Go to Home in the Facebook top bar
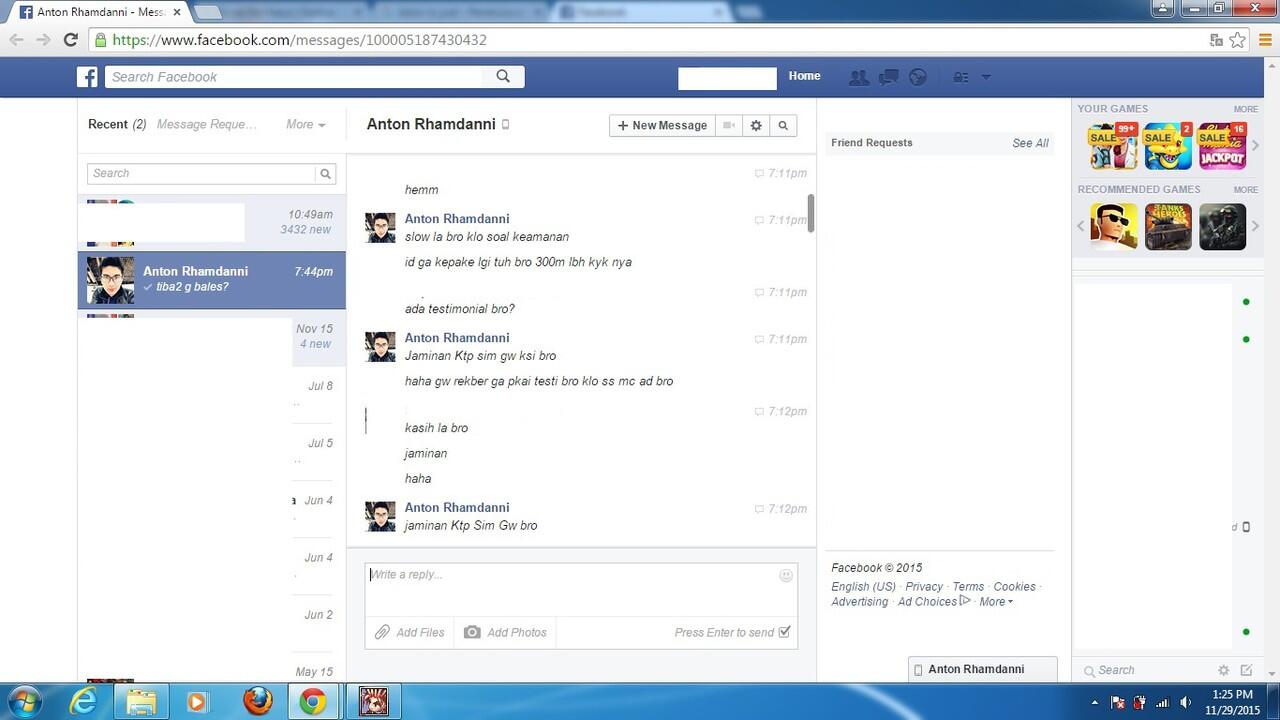 [804, 76]
